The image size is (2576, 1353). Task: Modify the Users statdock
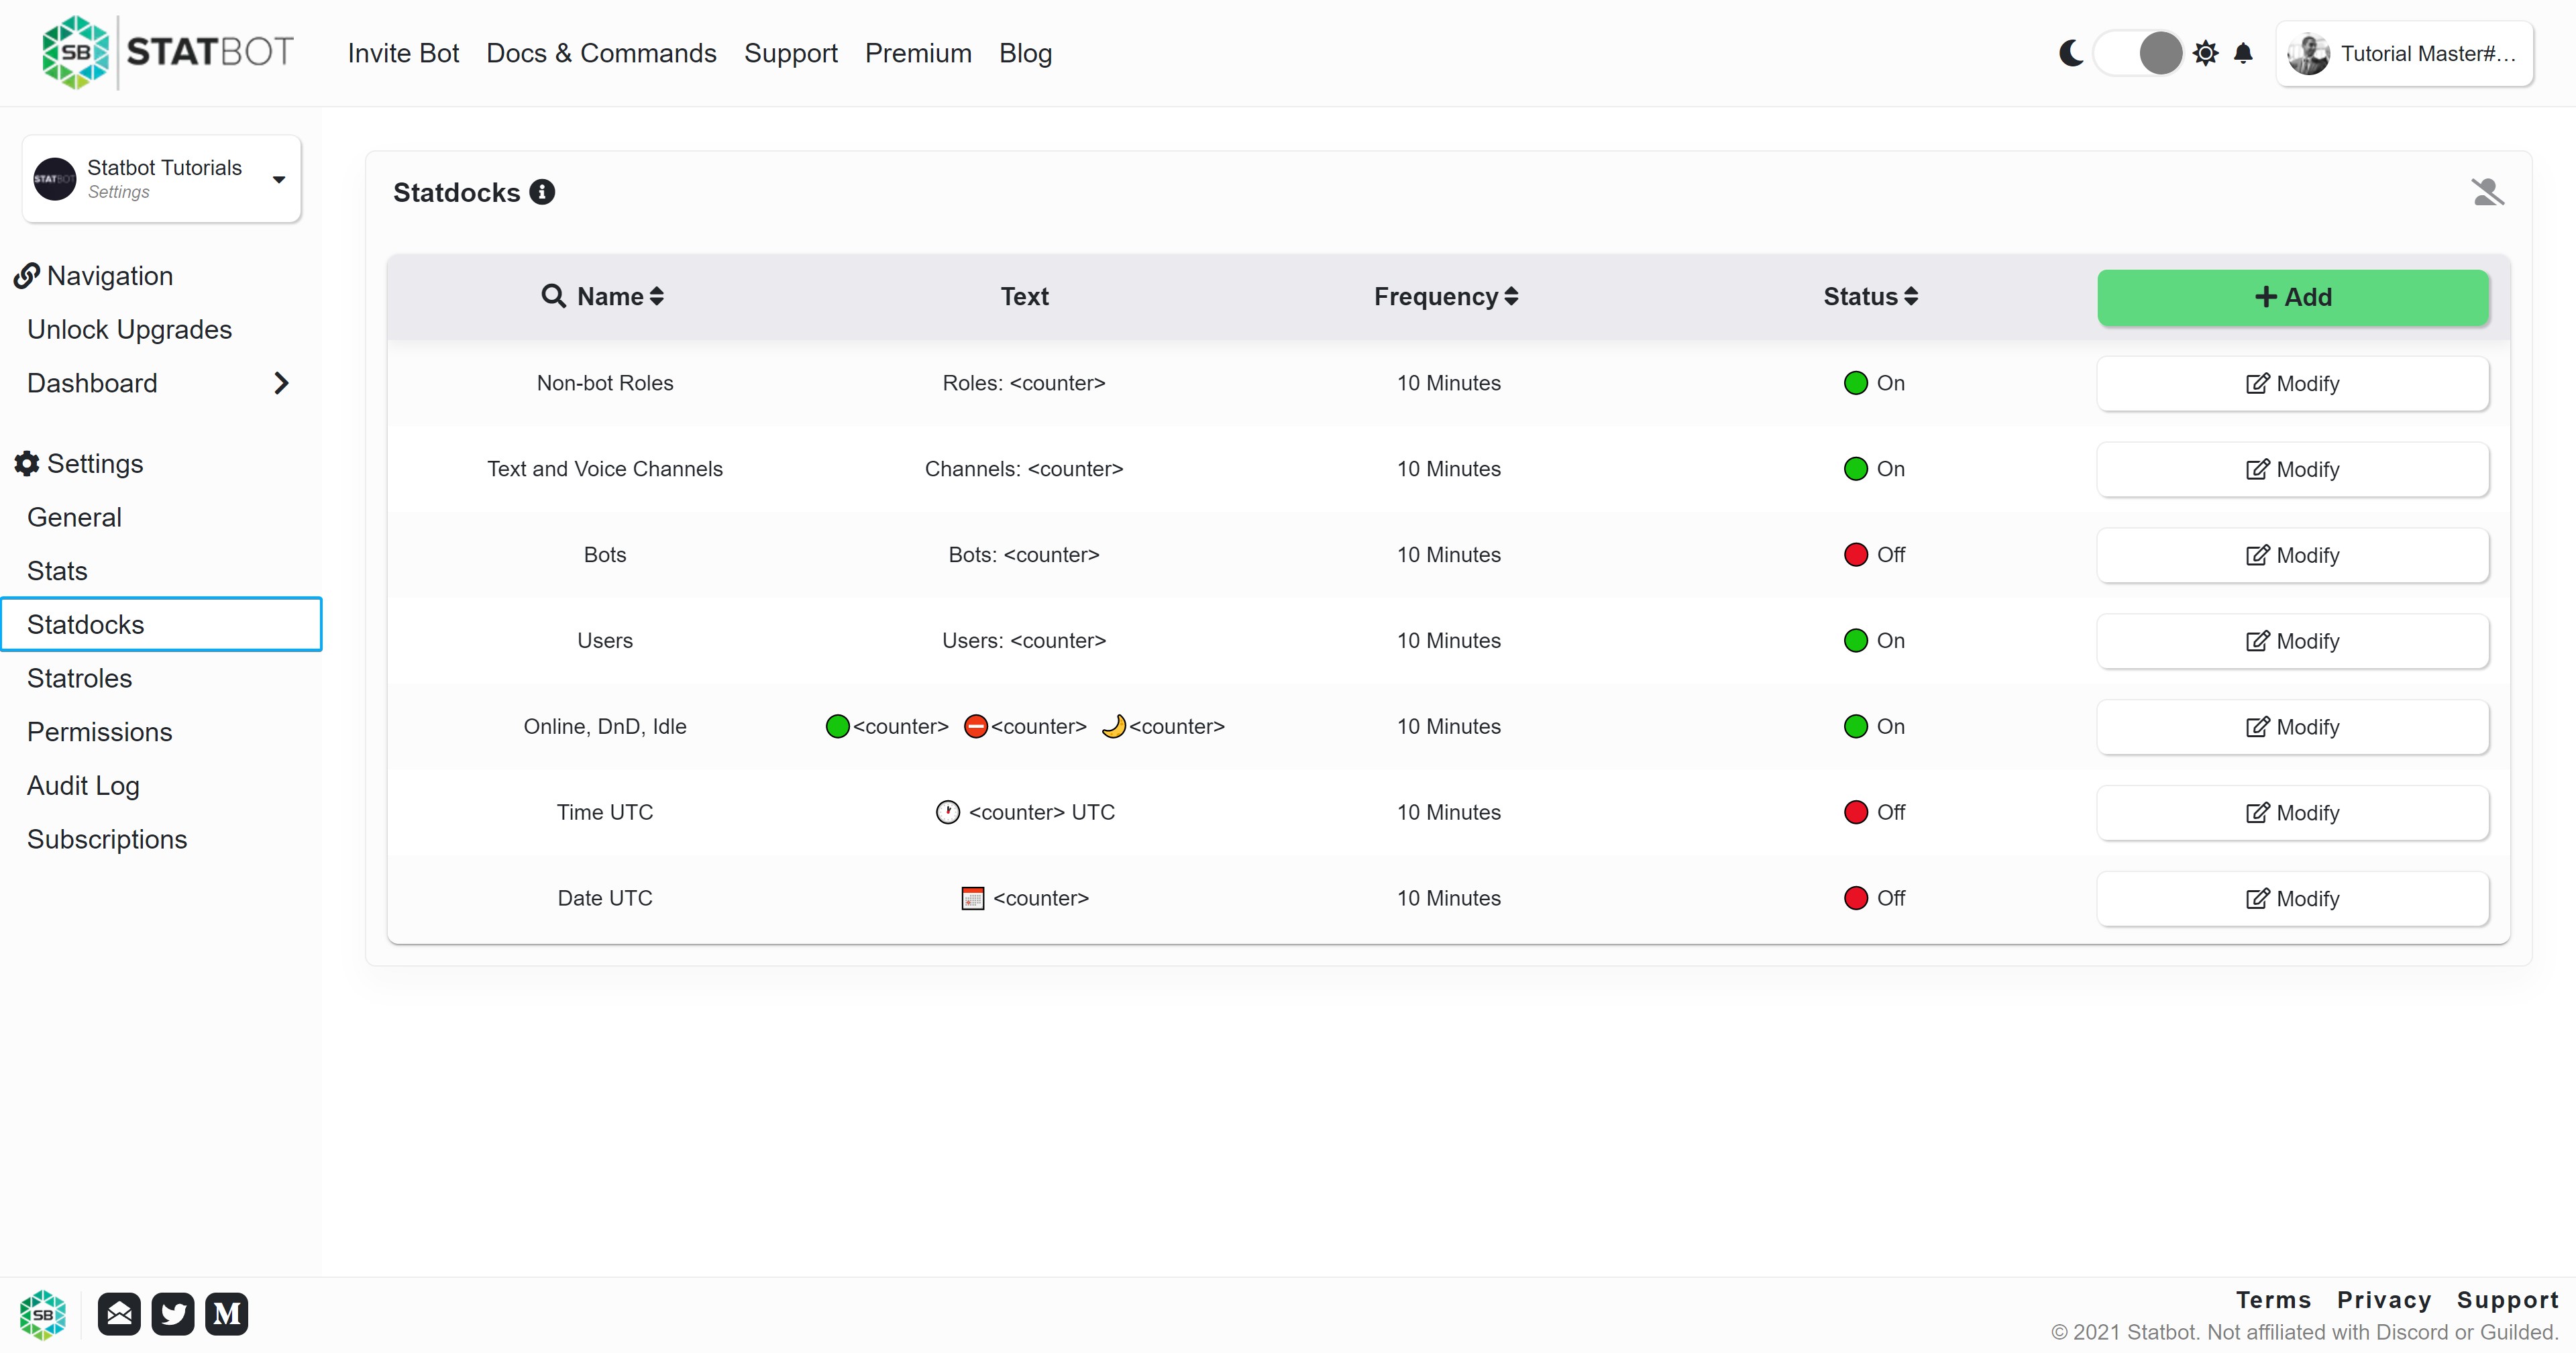[x=2293, y=642]
